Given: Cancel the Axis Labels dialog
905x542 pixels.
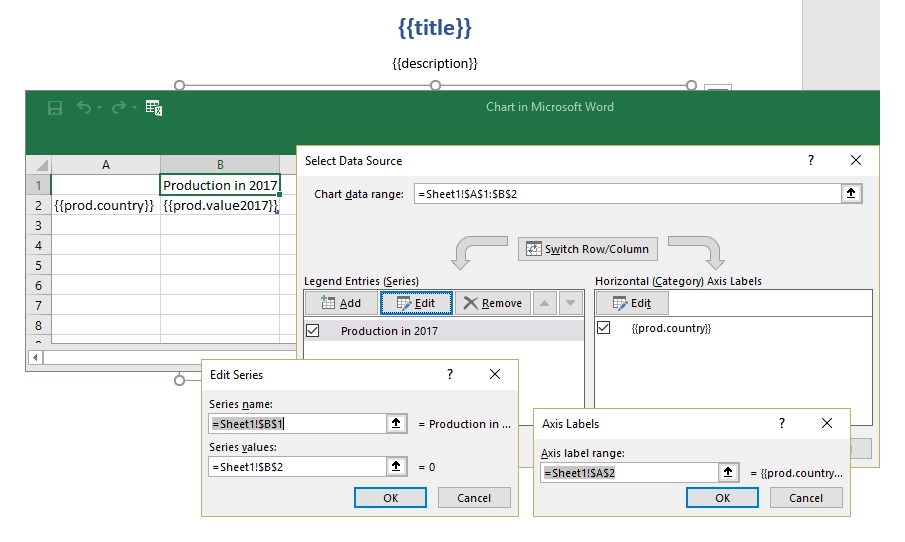Looking at the screenshot, I should click(x=806, y=498).
